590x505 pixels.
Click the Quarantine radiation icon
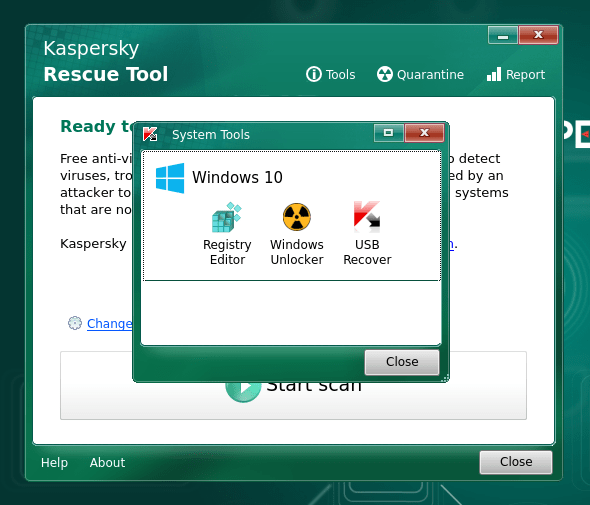385,74
